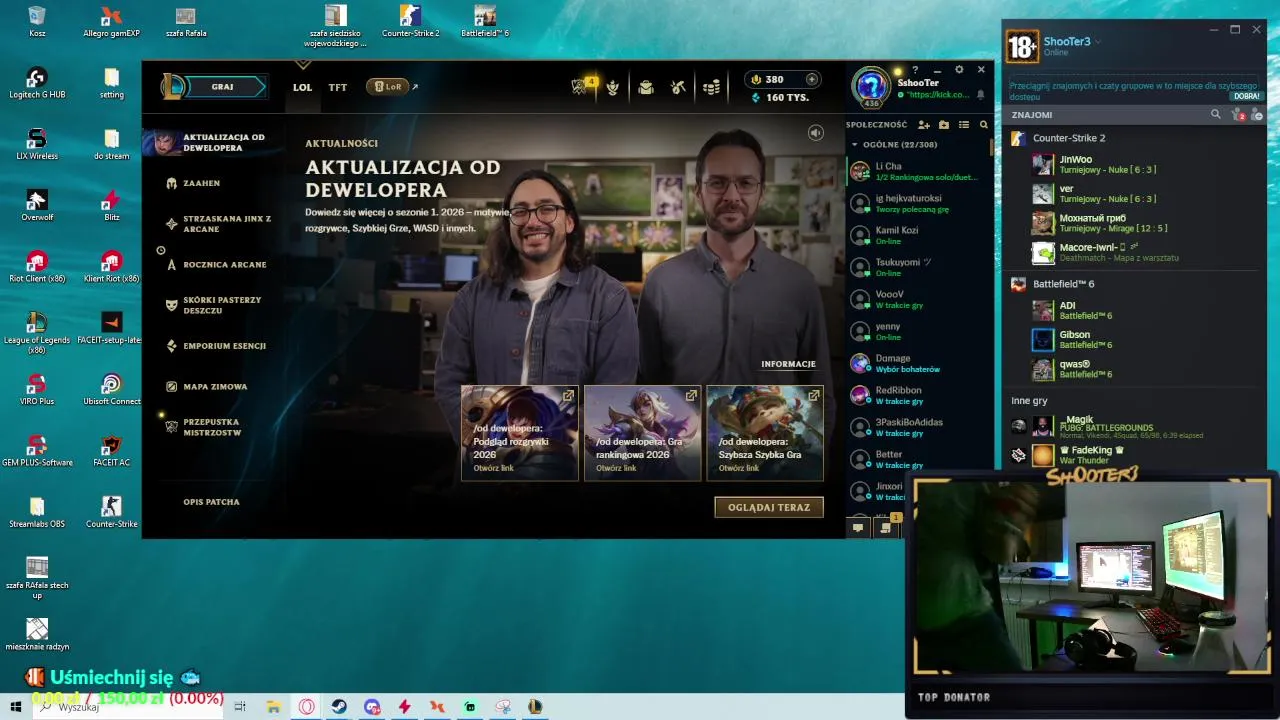Select Aktualizacja od dewelopera in sidebar
Image resolution: width=1280 pixels, height=720 pixels.
click(x=212, y=142)
